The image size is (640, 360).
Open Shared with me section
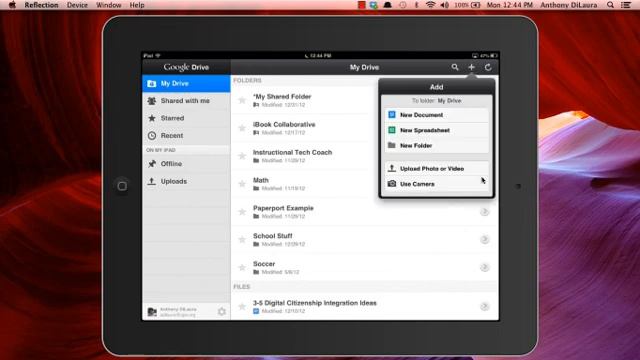pyautogui.click(x=186, y=101)
